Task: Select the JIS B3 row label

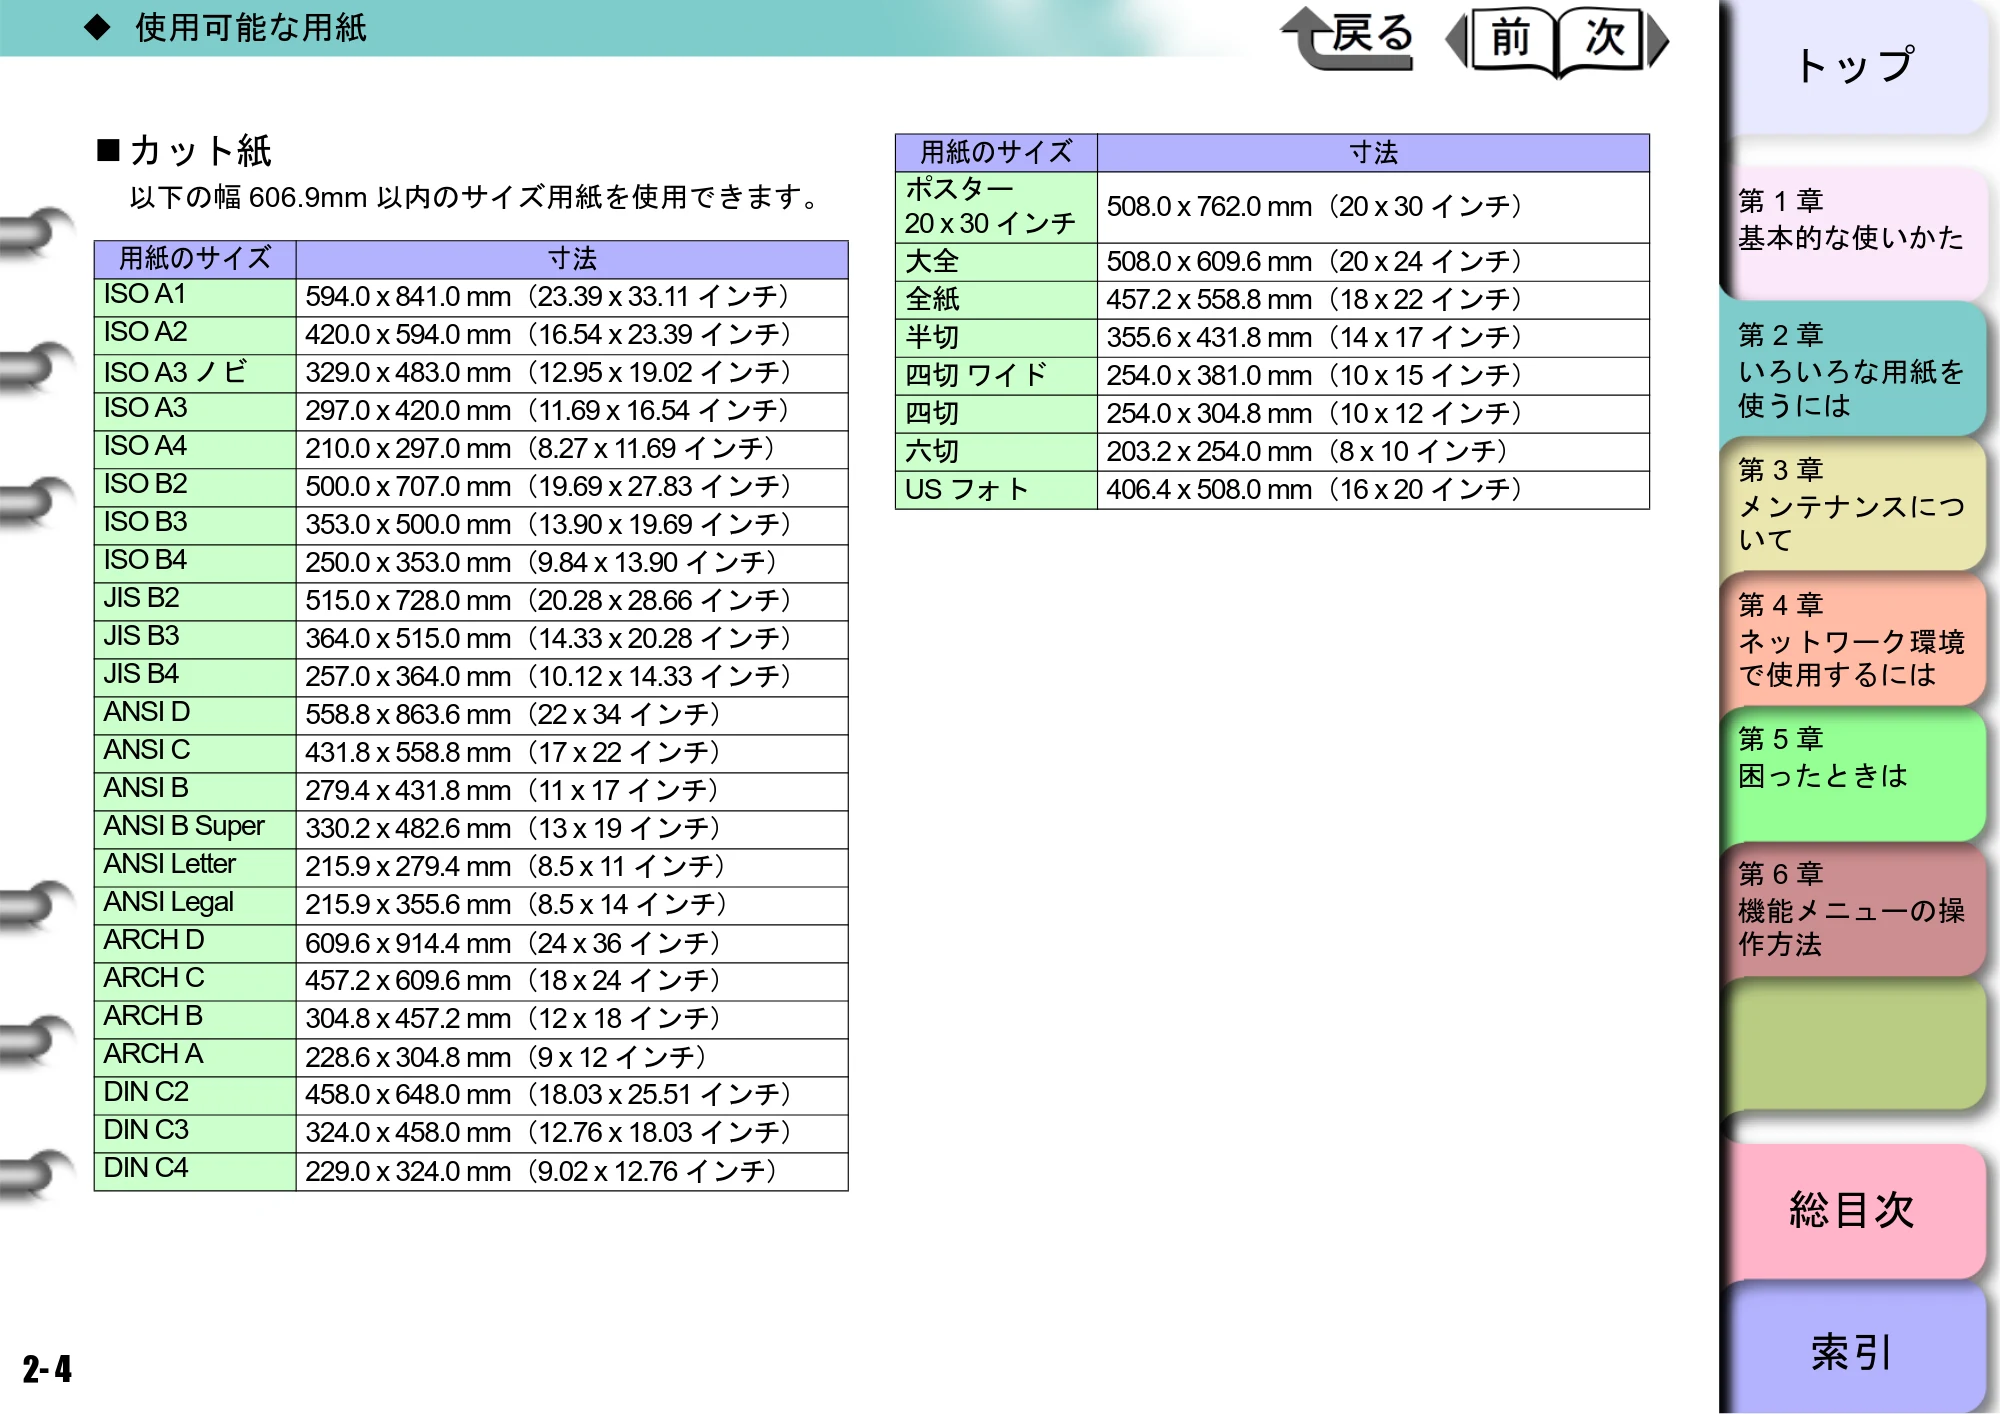Action: coord(195,639)
